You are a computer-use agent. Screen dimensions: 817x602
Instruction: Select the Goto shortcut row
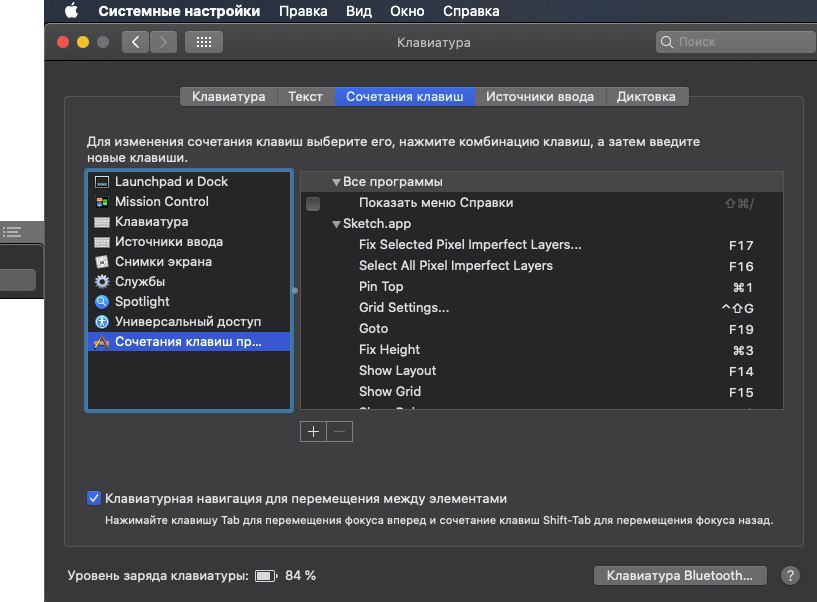(542, 329)
